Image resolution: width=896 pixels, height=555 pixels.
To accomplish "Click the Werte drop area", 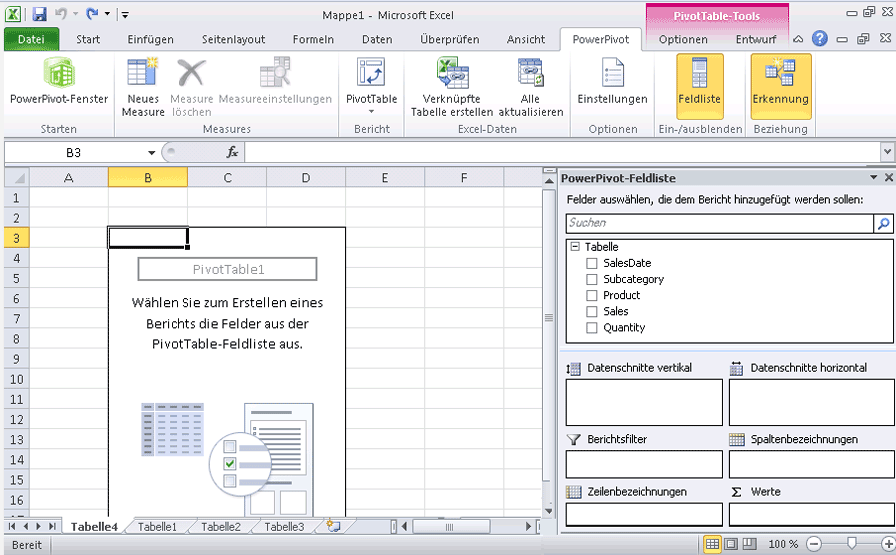I will 811,515.
